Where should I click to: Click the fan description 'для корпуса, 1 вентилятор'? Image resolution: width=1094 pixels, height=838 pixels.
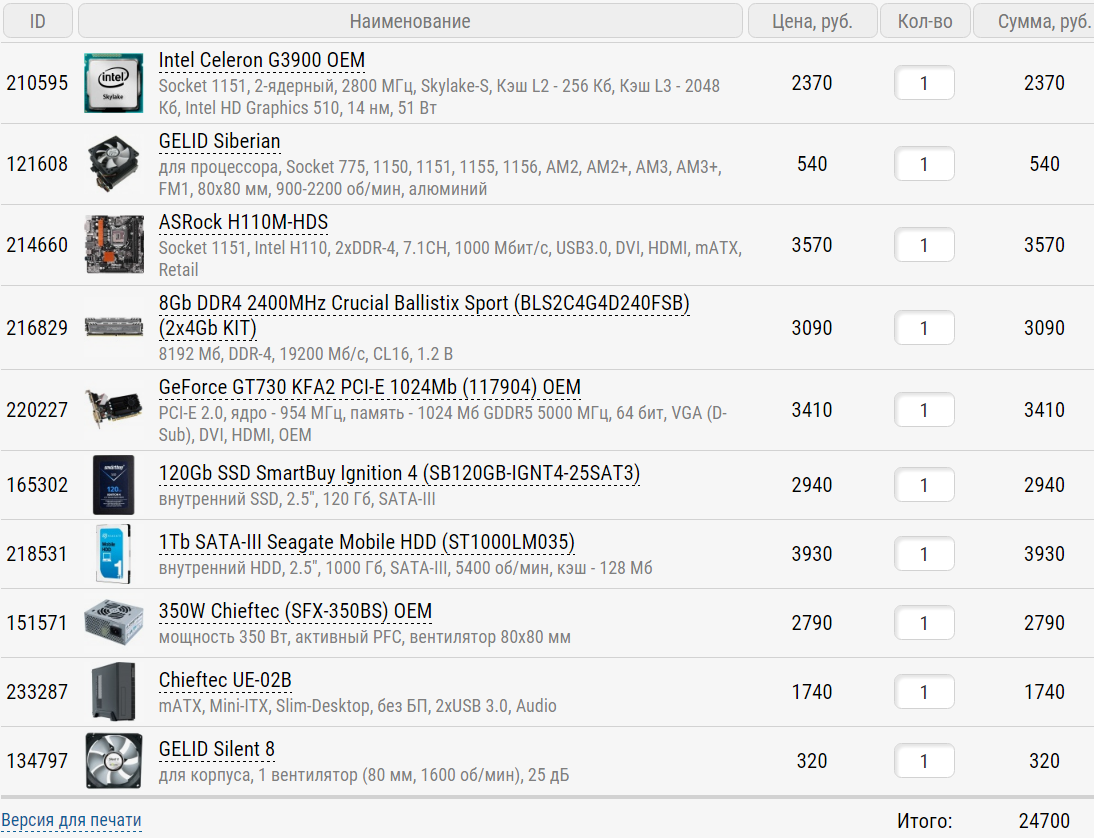click(x=364, y=775)
